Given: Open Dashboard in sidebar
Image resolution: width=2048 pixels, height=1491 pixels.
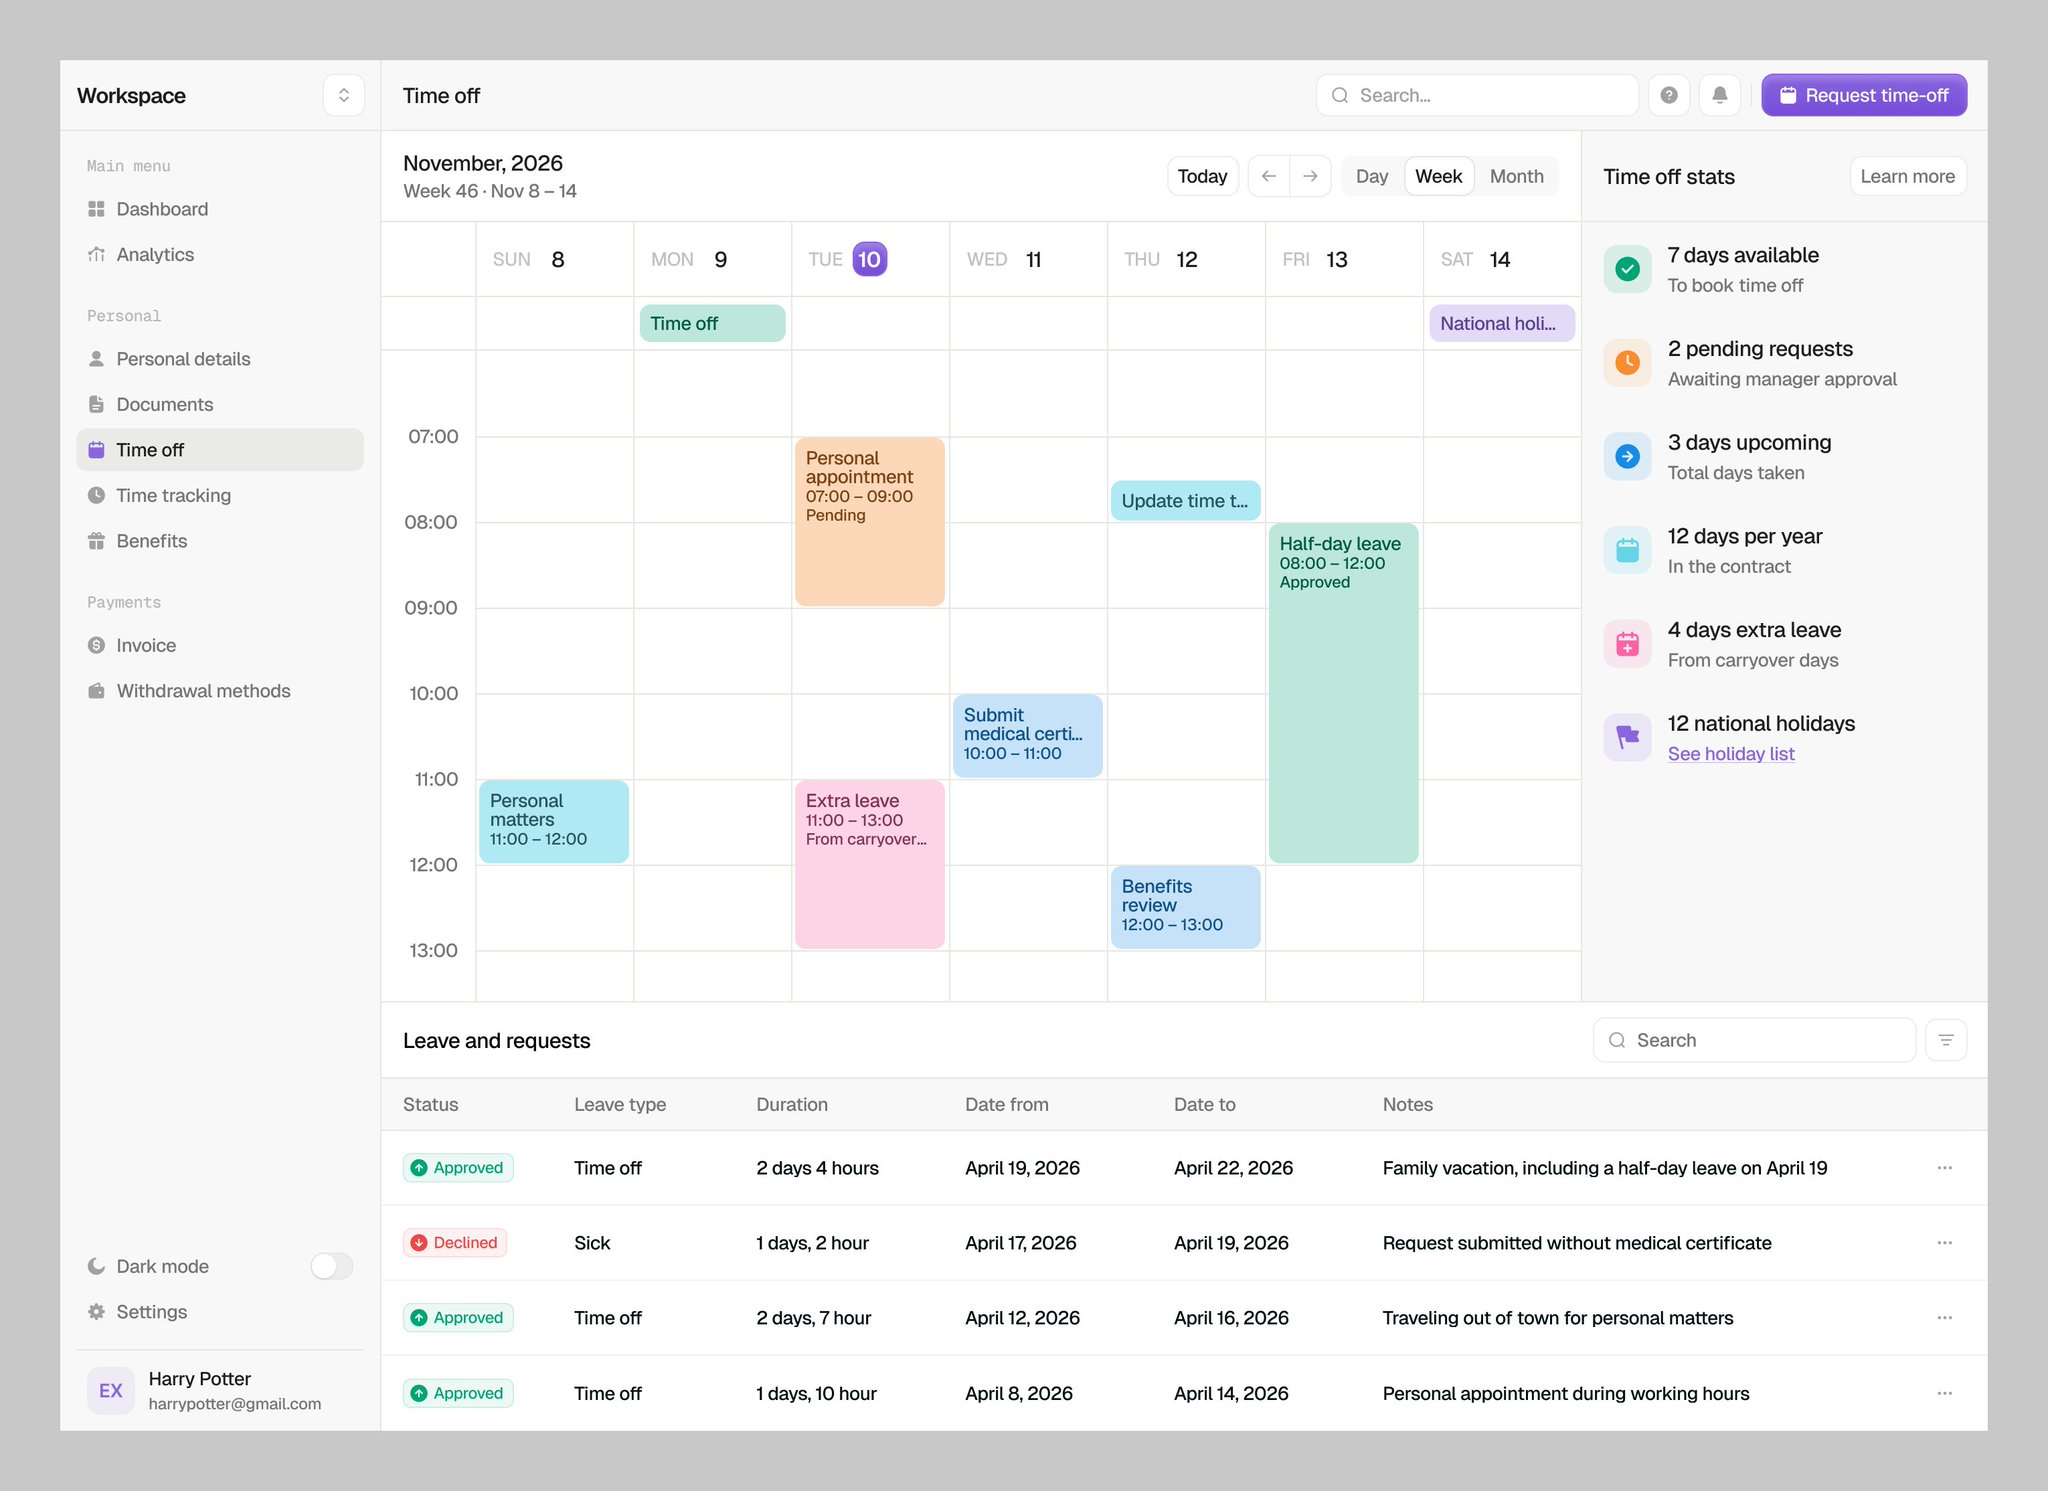Looking at the screenshot, I should pyautogui.click(x=220, y=209).
